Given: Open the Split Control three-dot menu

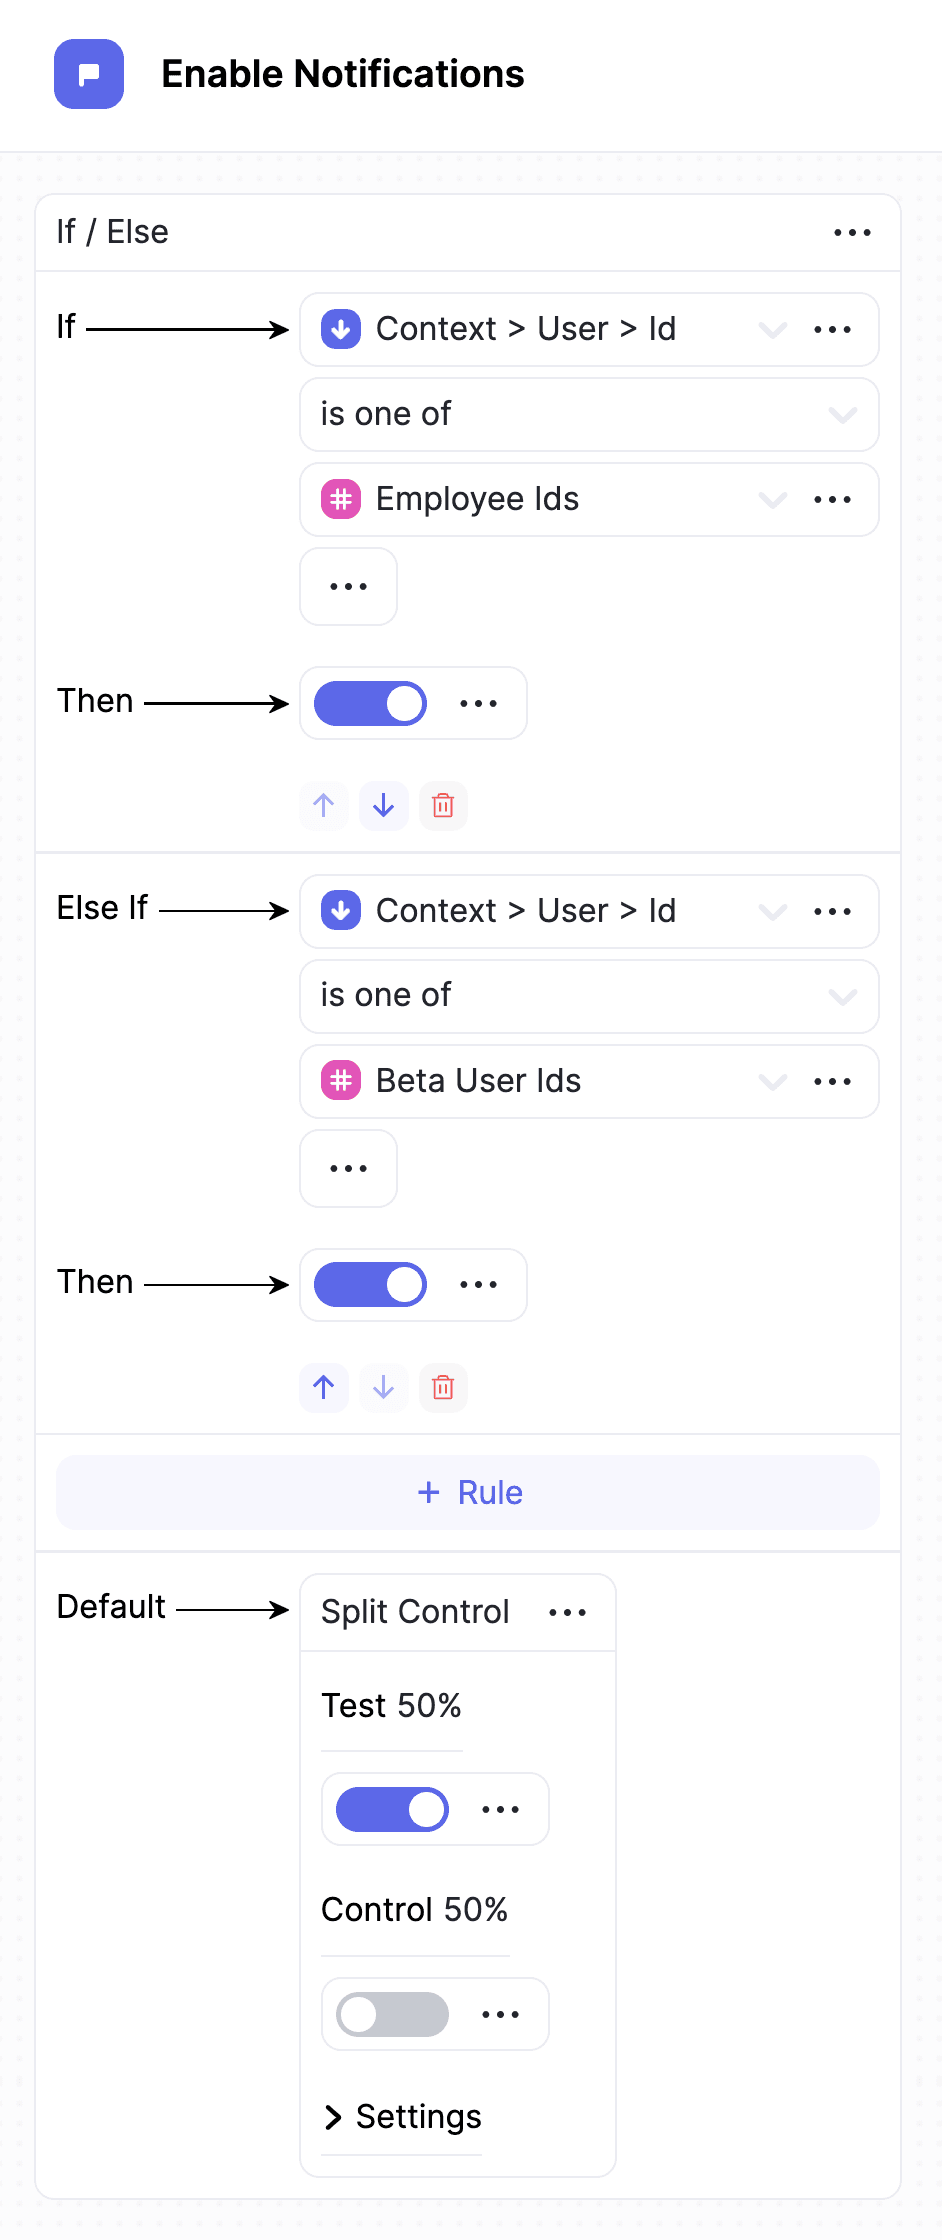Looking at the screenshot, I should pos(567,1612).
